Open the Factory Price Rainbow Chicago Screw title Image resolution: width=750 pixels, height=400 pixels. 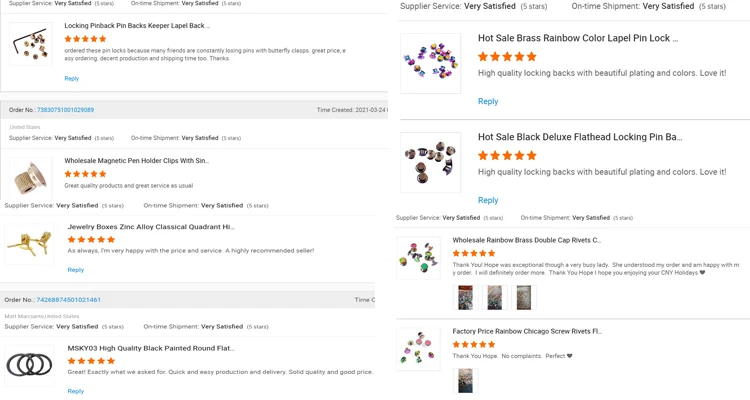pyautogui.click(x=527, y=331)
